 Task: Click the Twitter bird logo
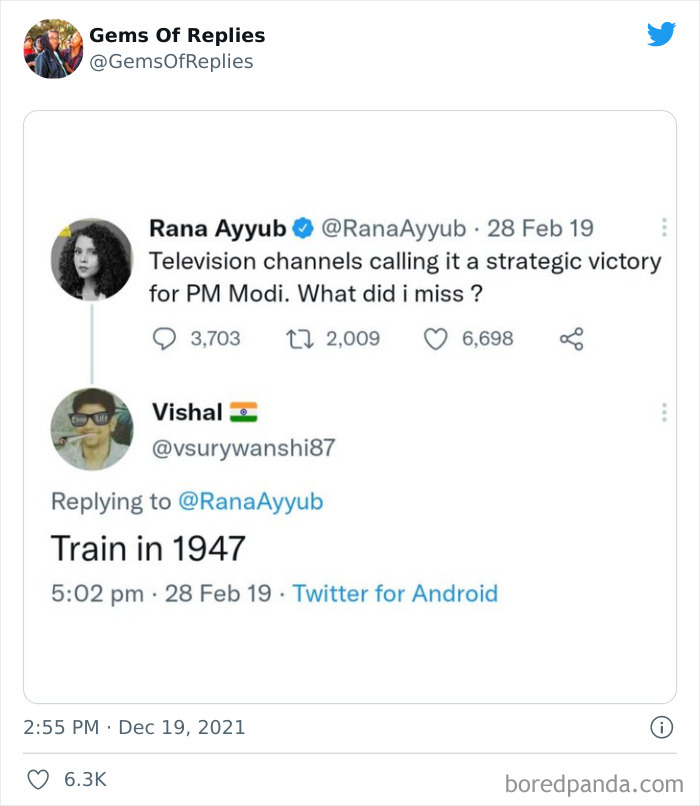click(661, 35)
